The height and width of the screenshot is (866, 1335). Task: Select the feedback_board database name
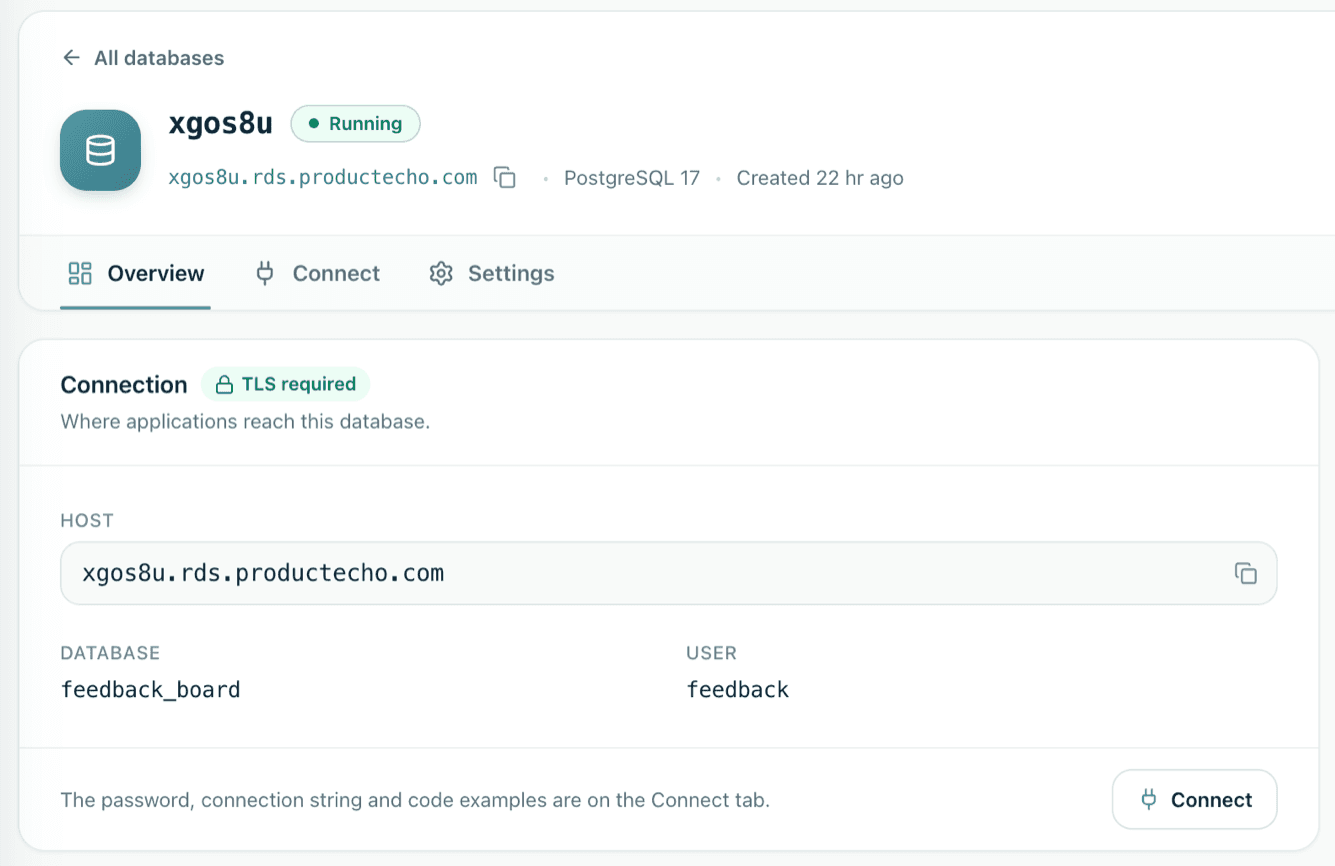(x=151, y=689)
